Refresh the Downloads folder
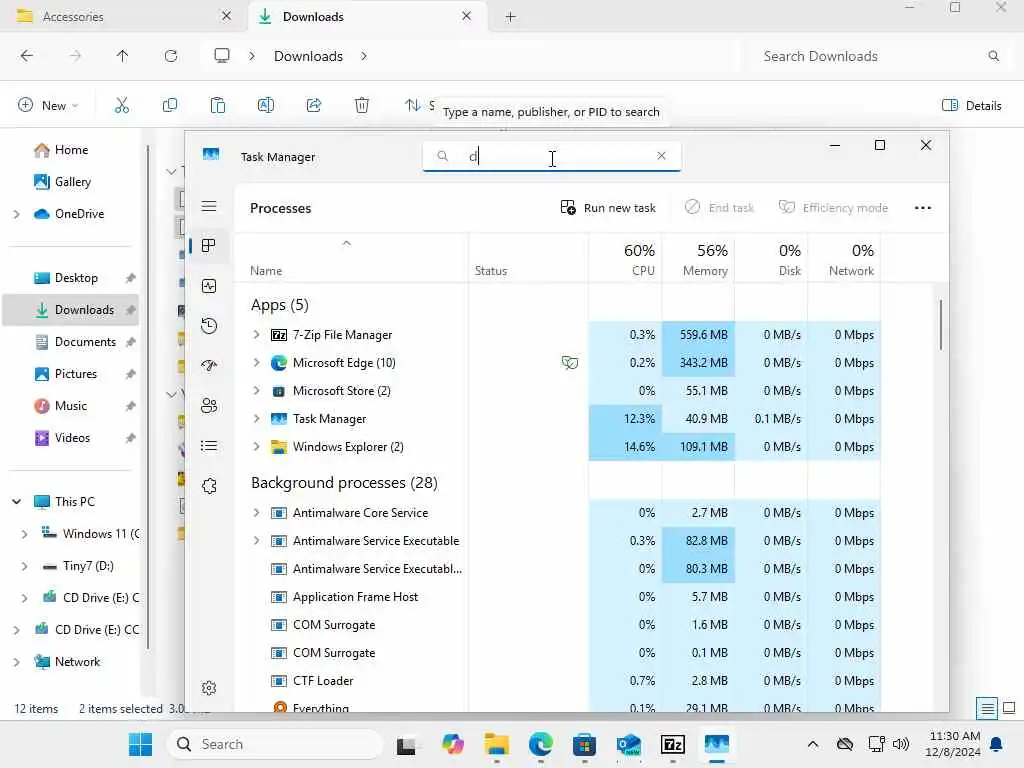The width and height of the screenshot is (1024, 768). [171, 56]
